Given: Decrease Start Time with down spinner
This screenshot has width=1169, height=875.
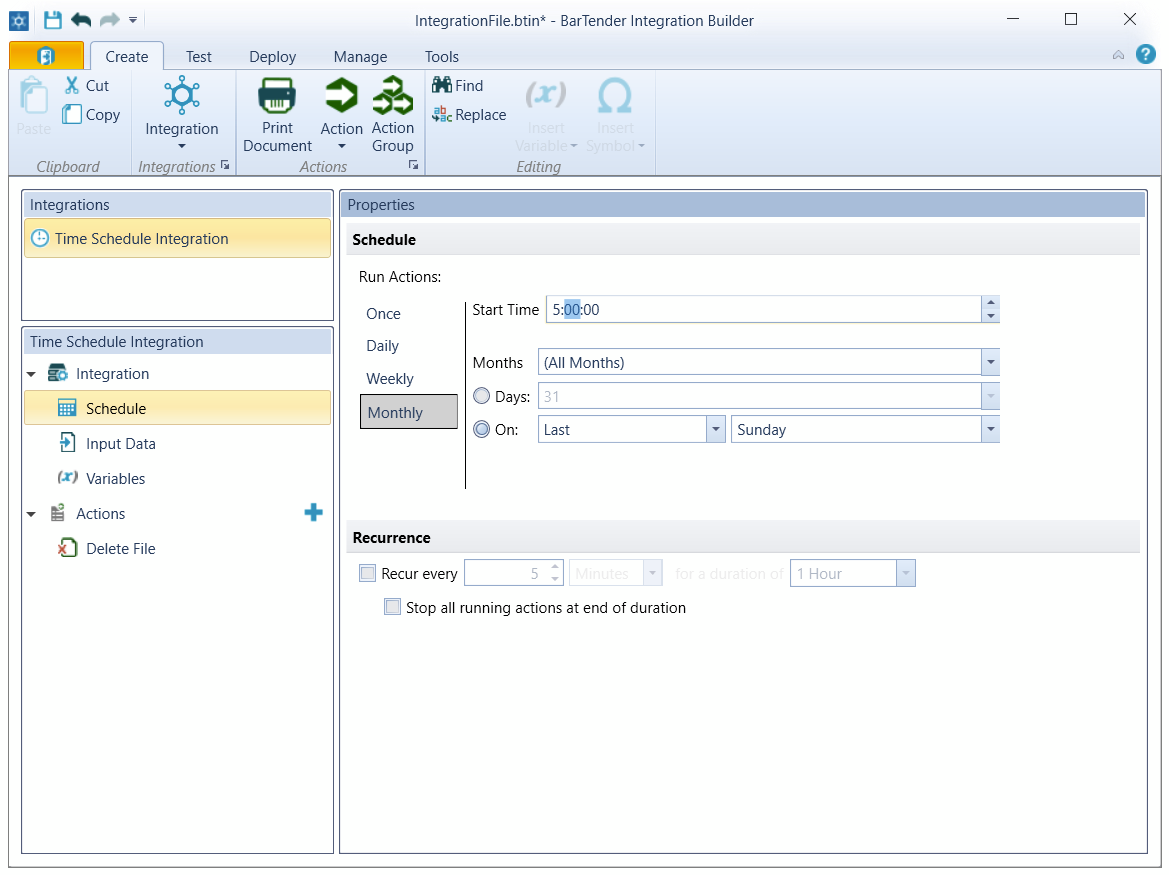Looking at the screenshot, I should (x=990, y=316).
